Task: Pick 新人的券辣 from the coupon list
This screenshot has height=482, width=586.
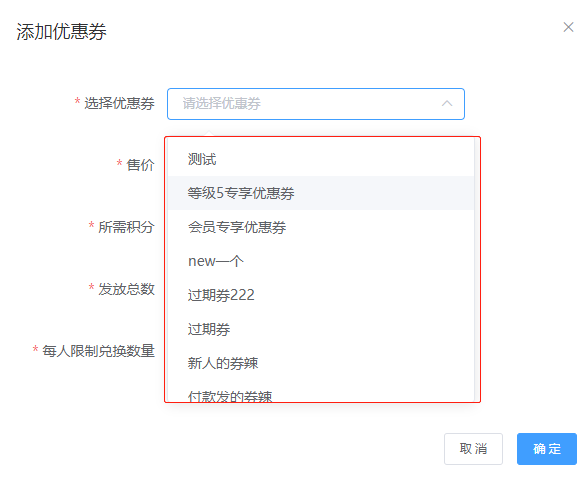Action: point(321,363)
